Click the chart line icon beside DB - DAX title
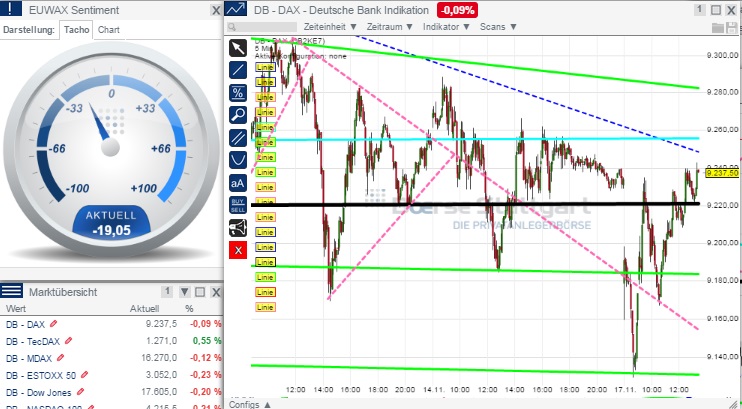Image resolution: width=742 pixels, height=409 pixels. click(x=236, y=9)
